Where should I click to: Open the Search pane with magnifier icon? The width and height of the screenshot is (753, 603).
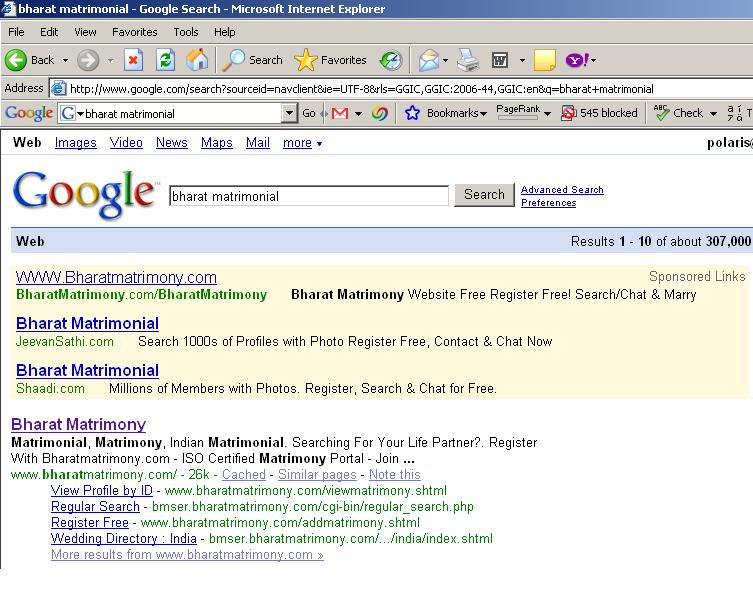point(234,60)
